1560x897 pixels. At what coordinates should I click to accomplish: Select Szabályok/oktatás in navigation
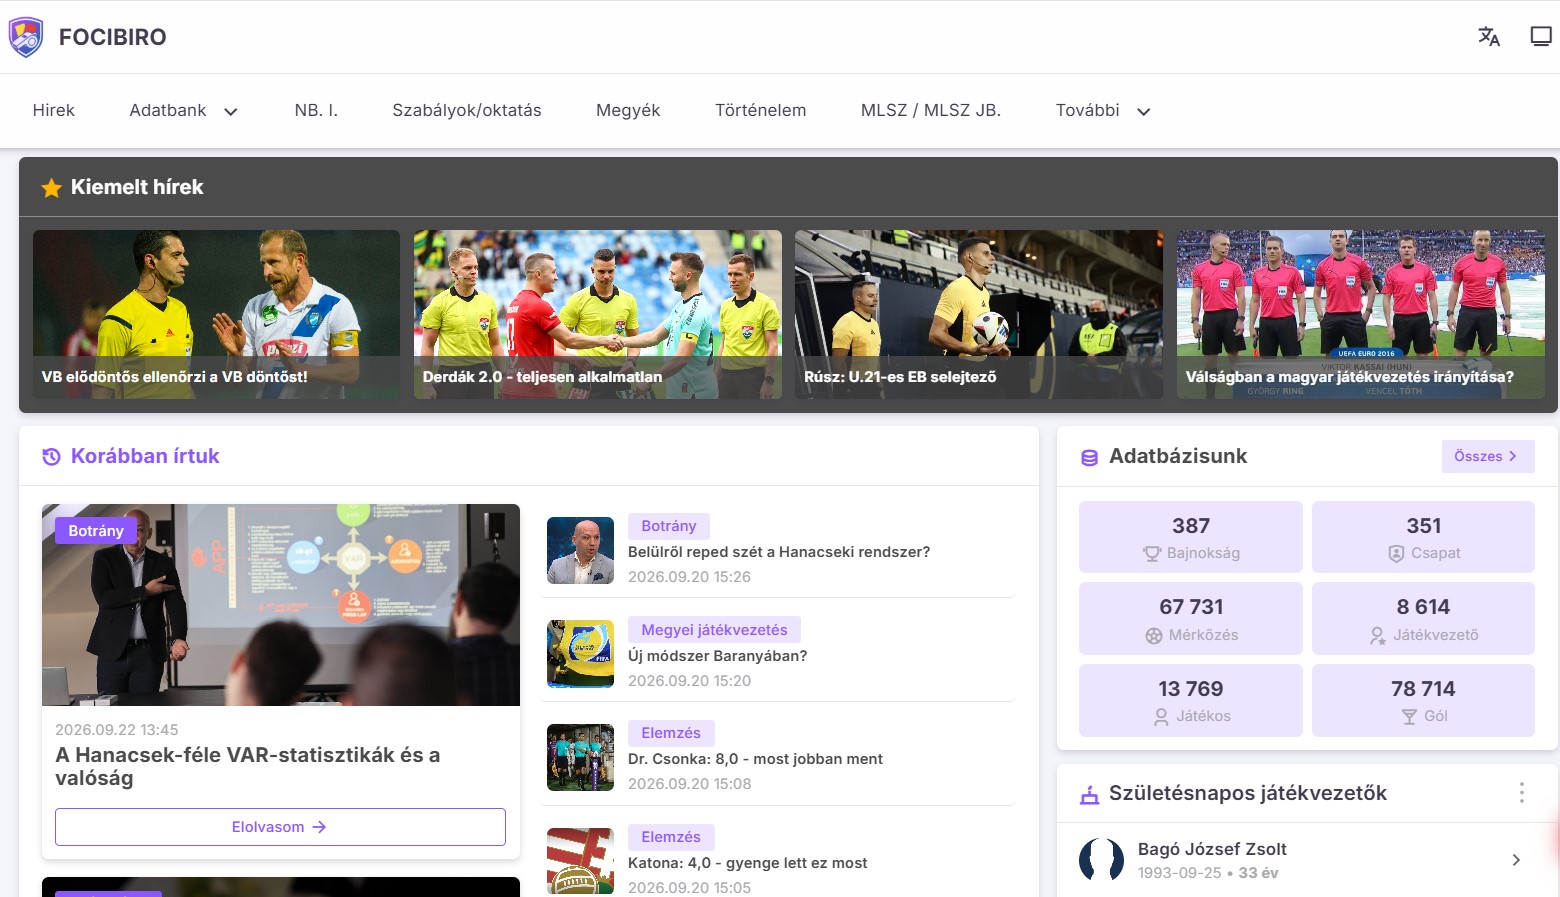pos(467,111)
